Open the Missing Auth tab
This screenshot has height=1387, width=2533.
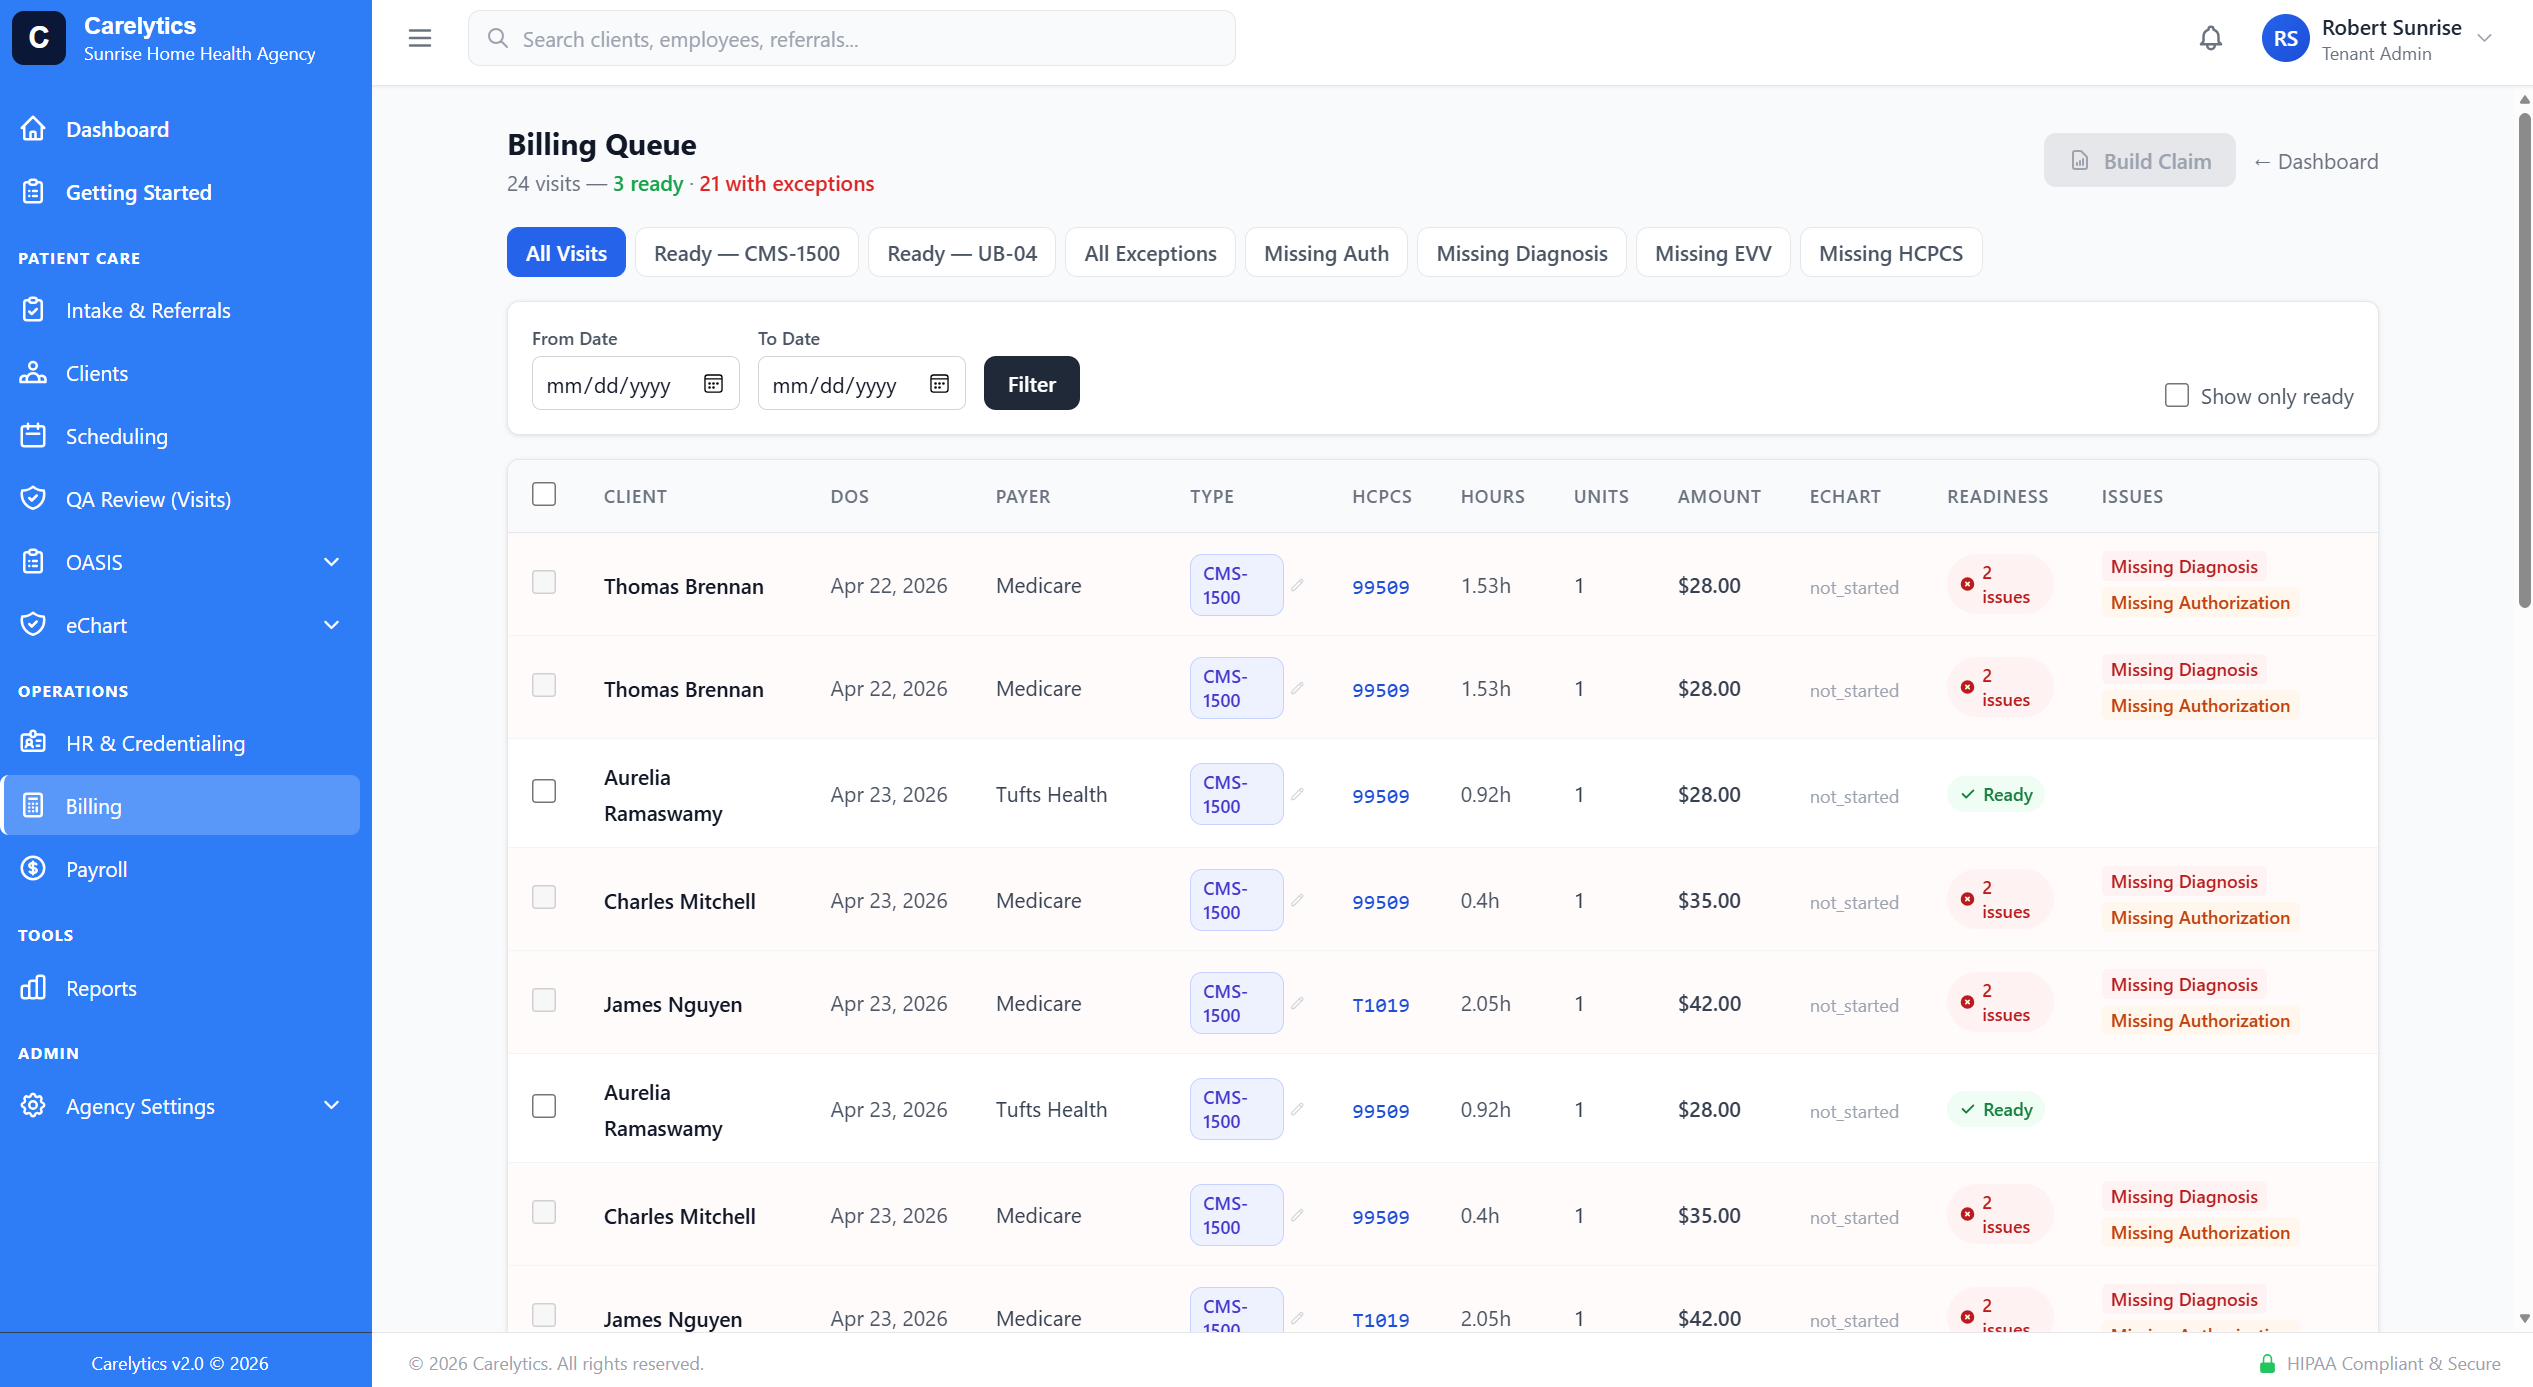(1326, 252)
